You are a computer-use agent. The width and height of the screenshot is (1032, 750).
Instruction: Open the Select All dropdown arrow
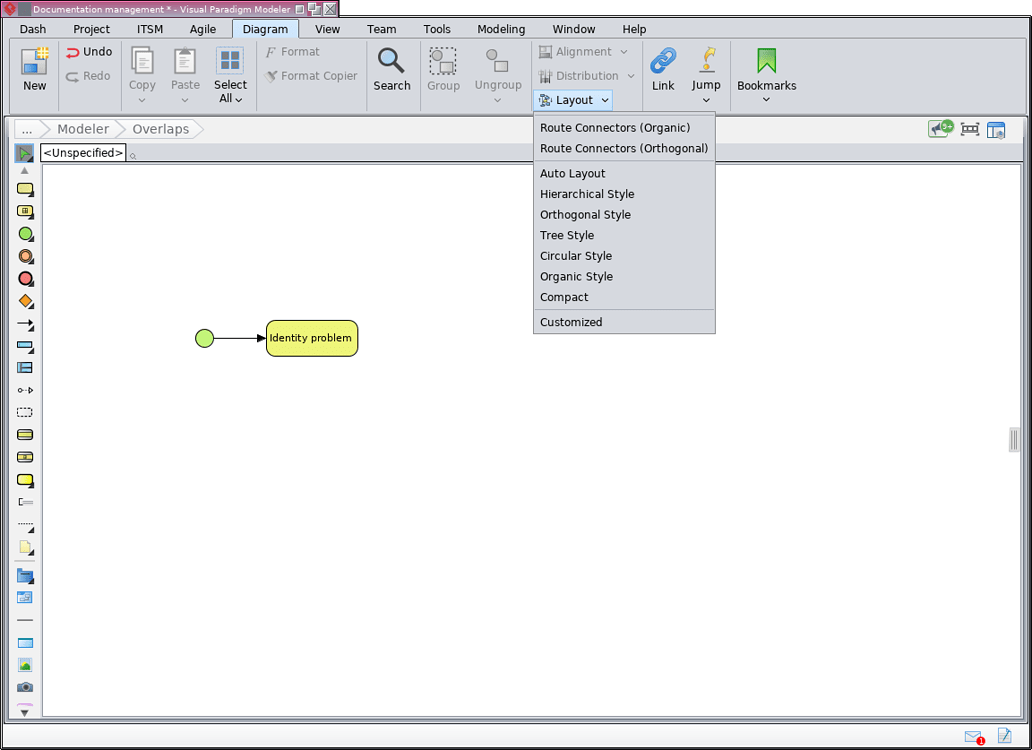239,98
